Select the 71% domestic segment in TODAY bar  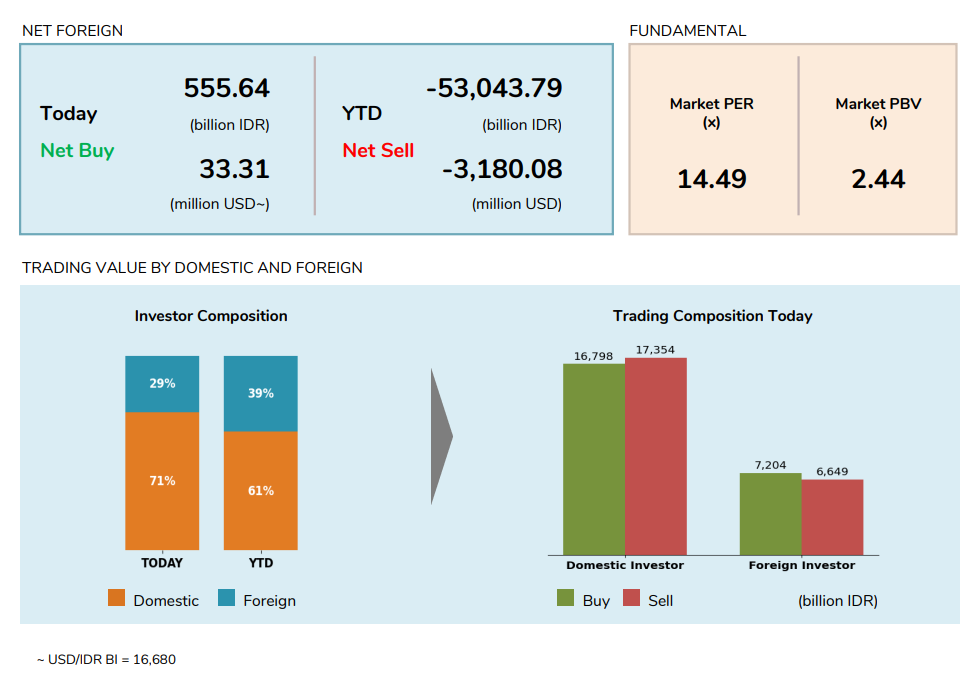click(162, 481)
